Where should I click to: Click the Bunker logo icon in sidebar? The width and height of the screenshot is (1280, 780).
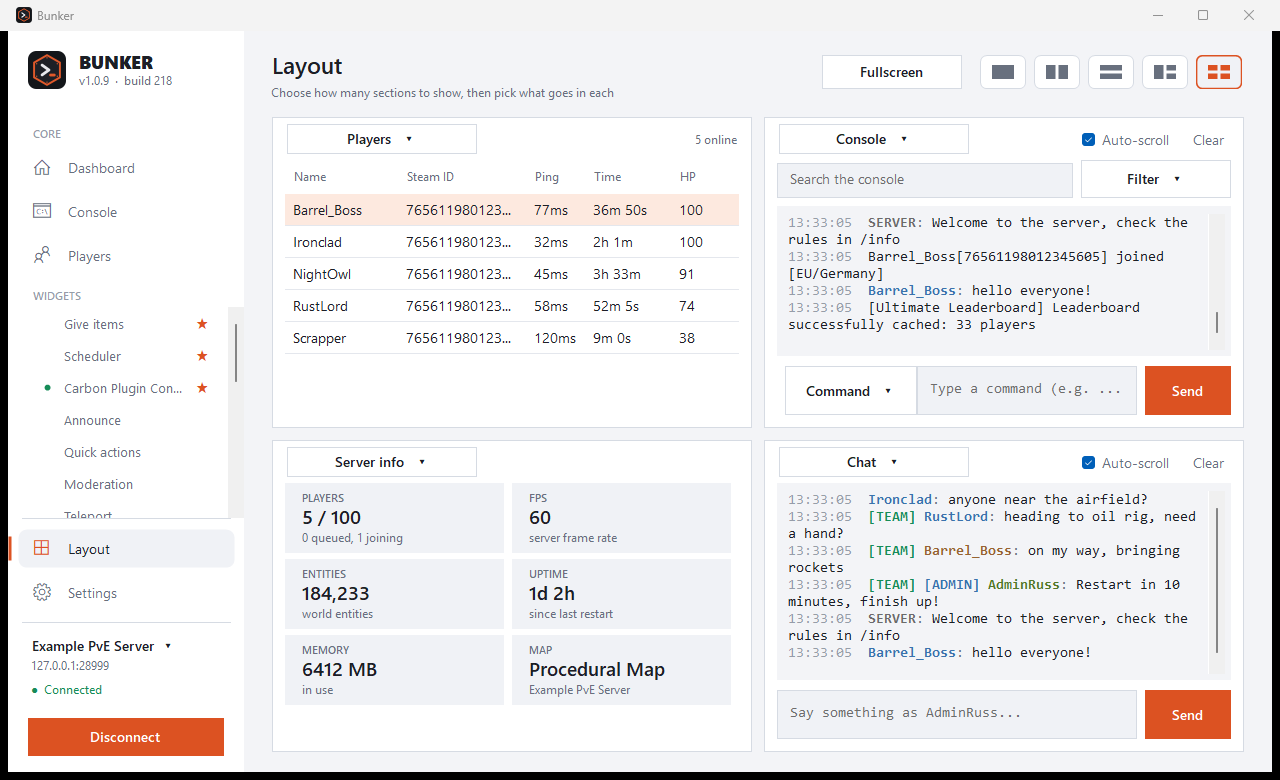pos(47,70)
